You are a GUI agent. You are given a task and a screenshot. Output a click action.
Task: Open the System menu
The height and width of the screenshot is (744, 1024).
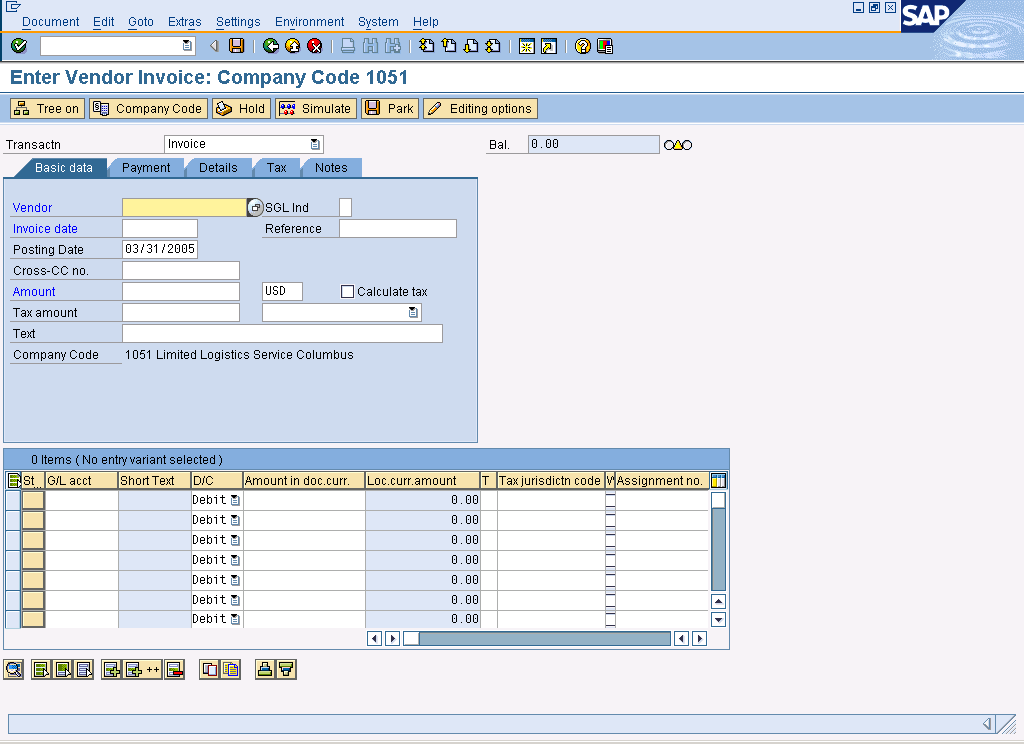(378, 22)
